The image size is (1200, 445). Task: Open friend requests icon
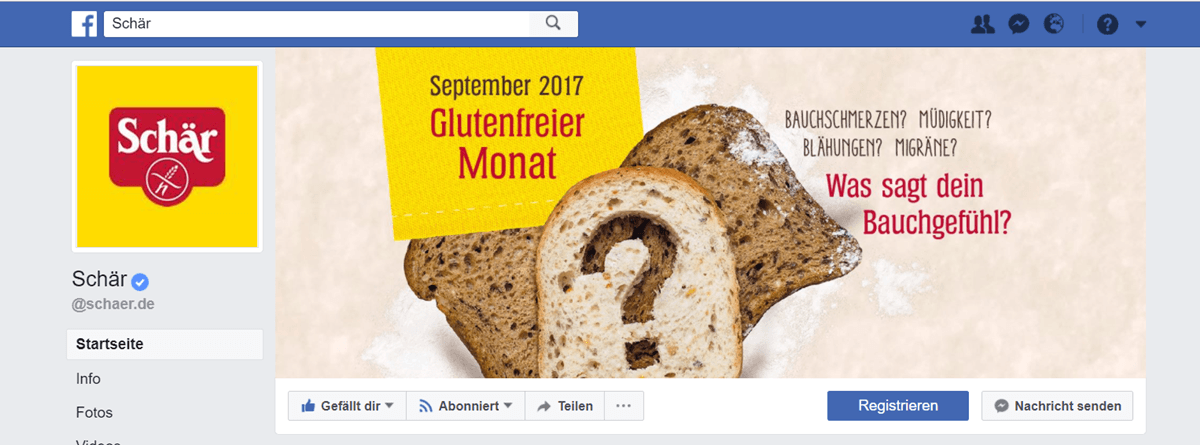click(983, 24)
